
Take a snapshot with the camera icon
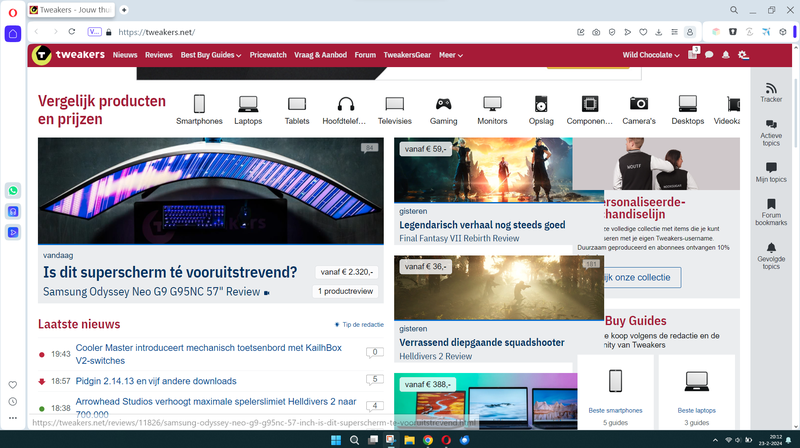click(x=596, y=32)
